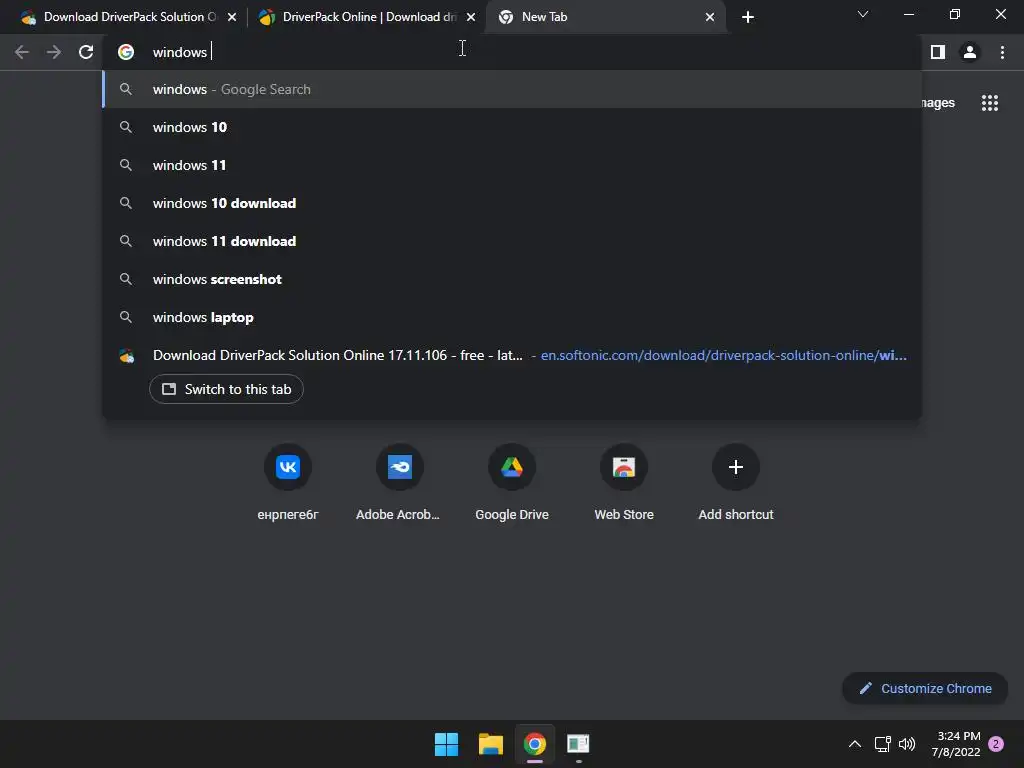Image resolution: width=1024 pixels, height=768 pixels.
Task: Open the Chrome profile avatar icon
Action: click(x=970, y=52)
